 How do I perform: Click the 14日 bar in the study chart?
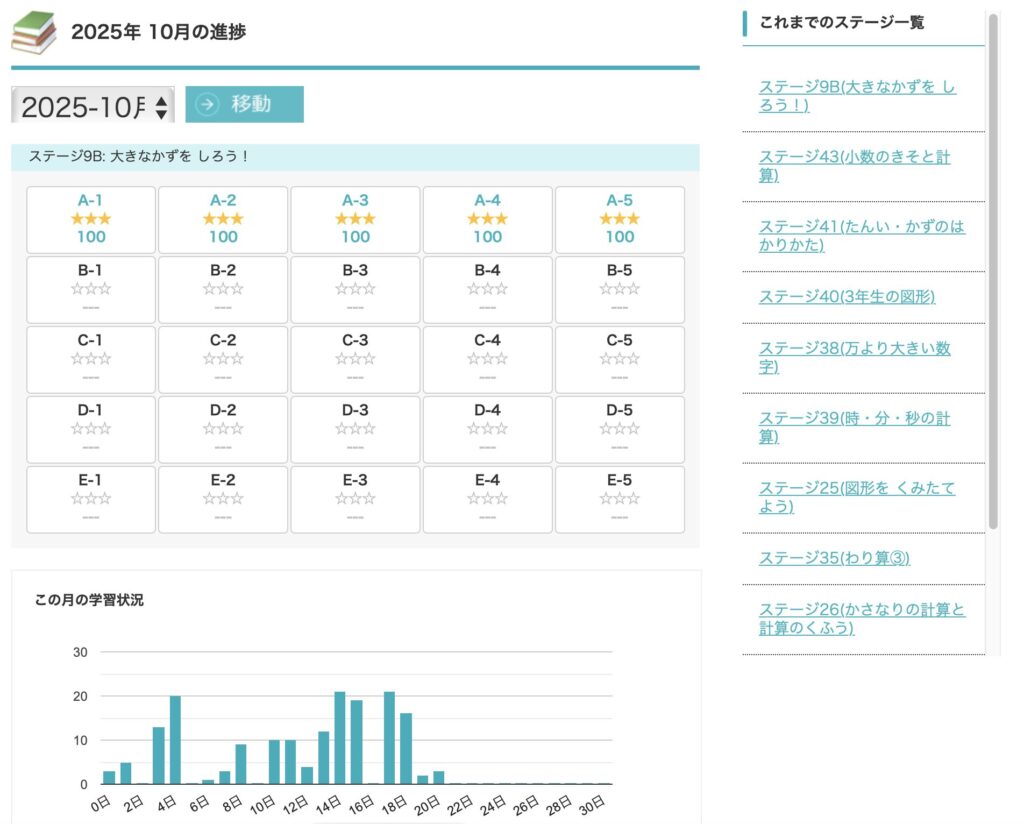point(340,738)
